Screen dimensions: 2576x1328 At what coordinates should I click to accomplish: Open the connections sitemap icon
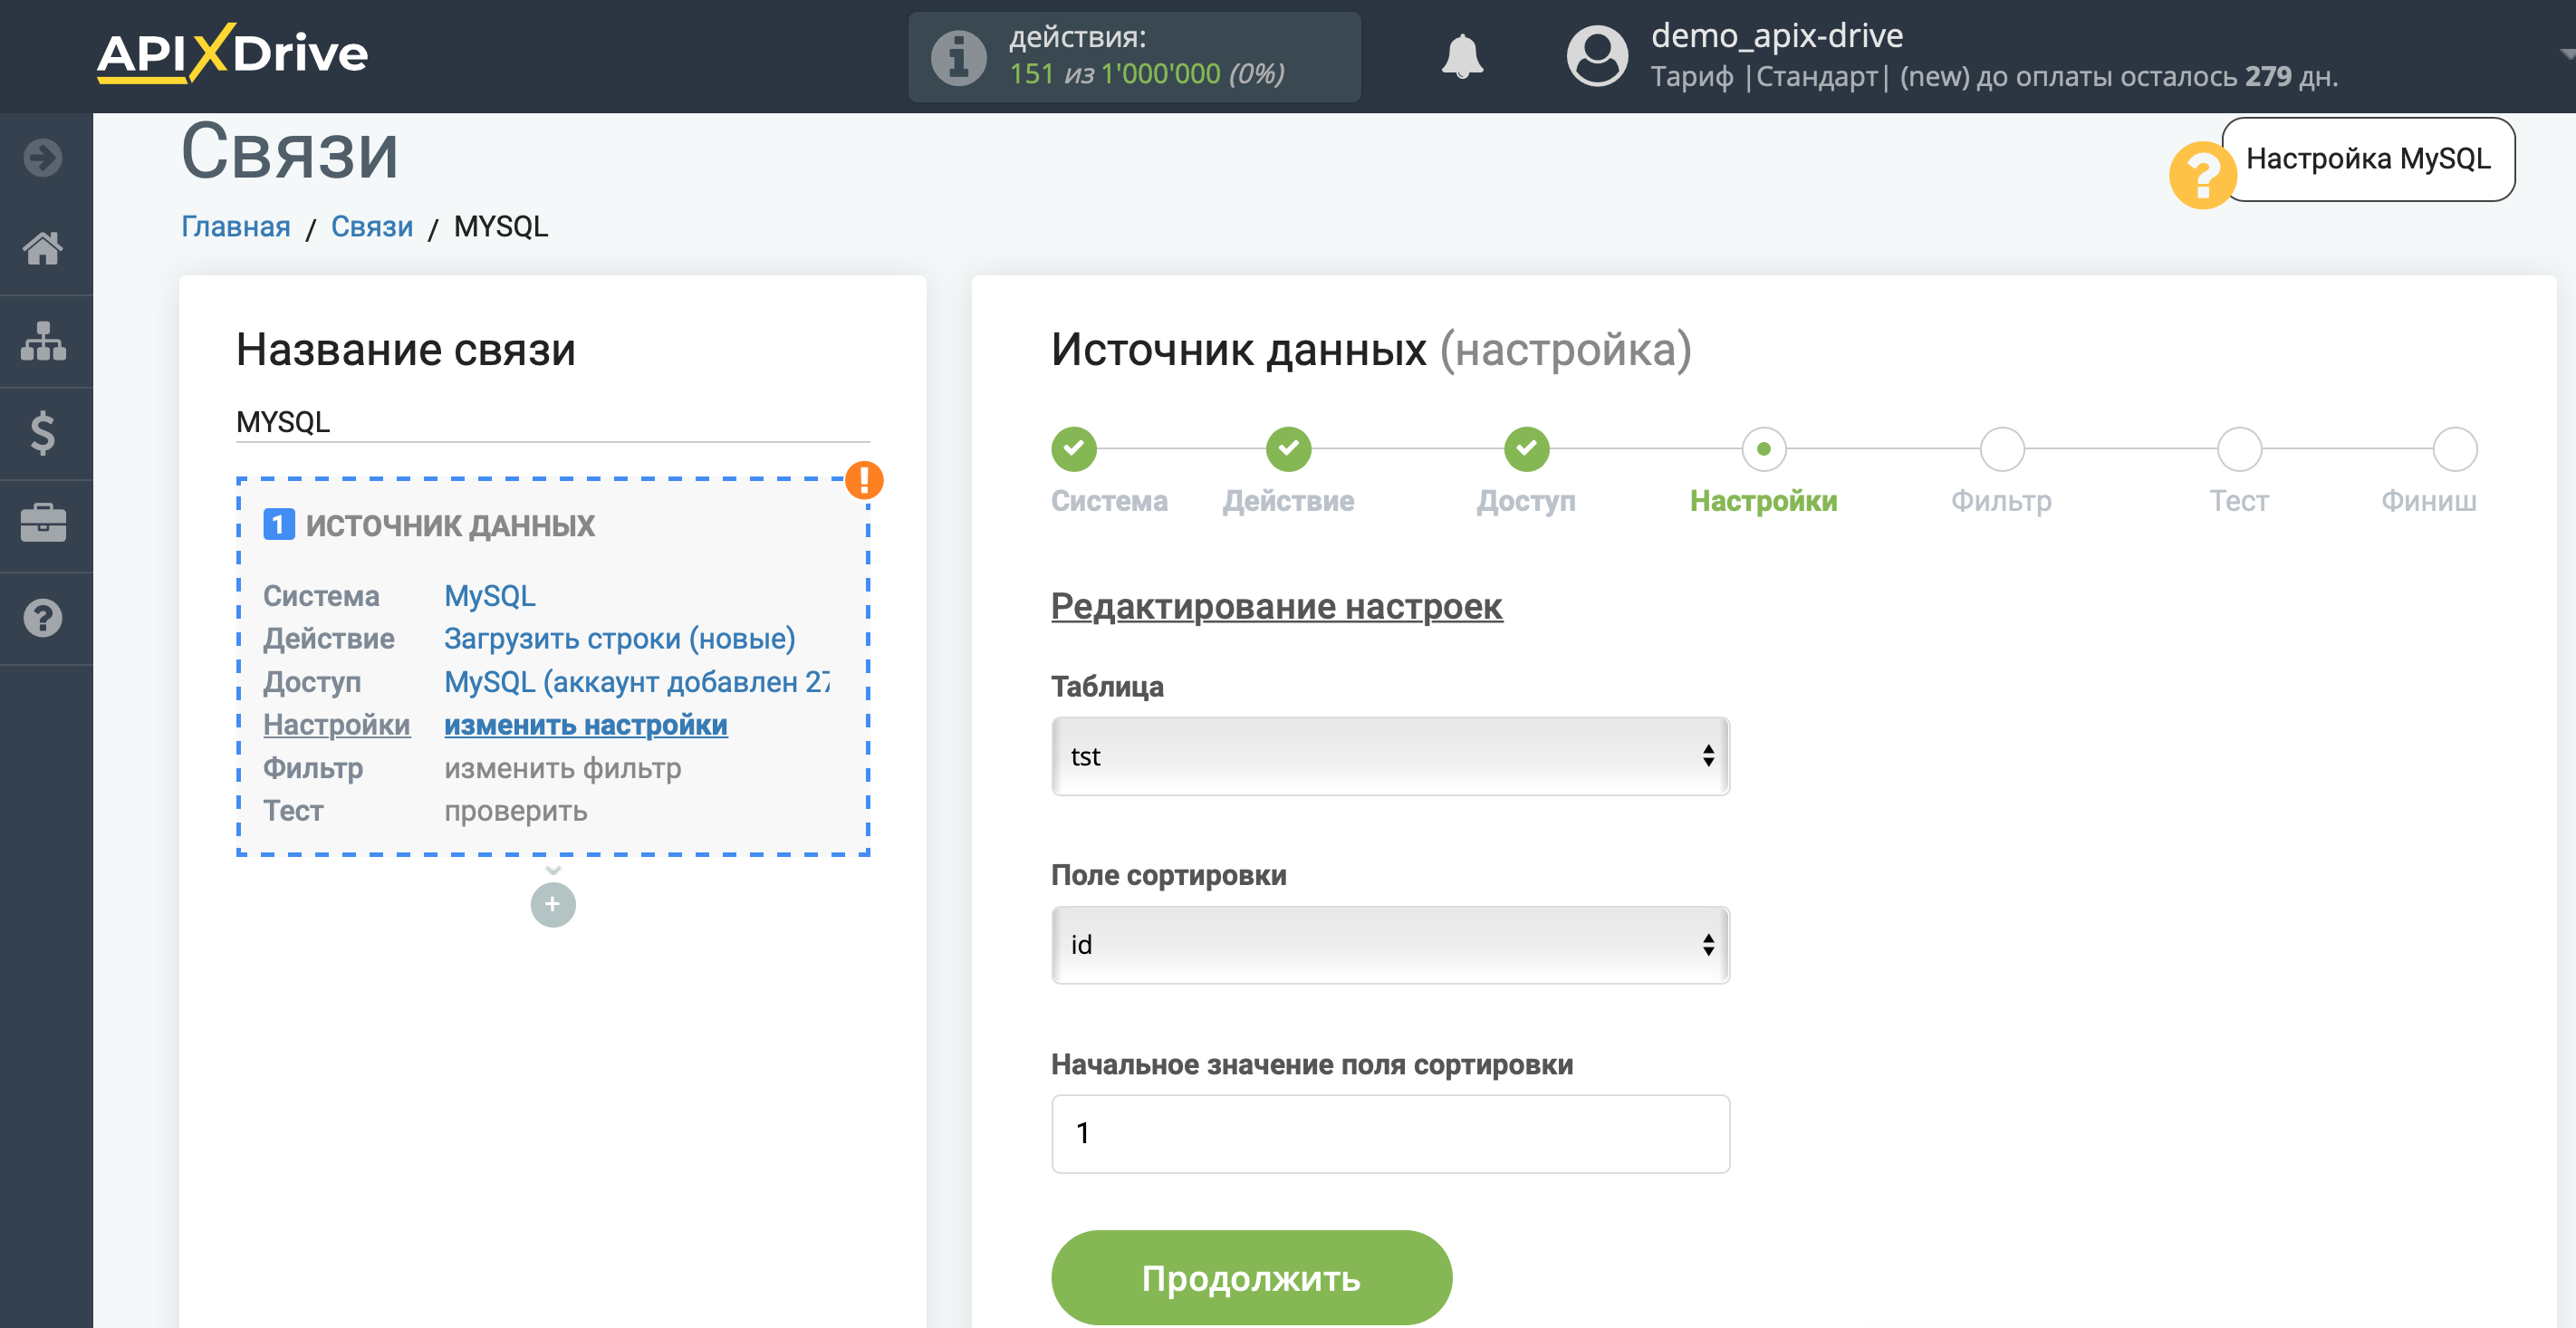(x=43, y=341)
